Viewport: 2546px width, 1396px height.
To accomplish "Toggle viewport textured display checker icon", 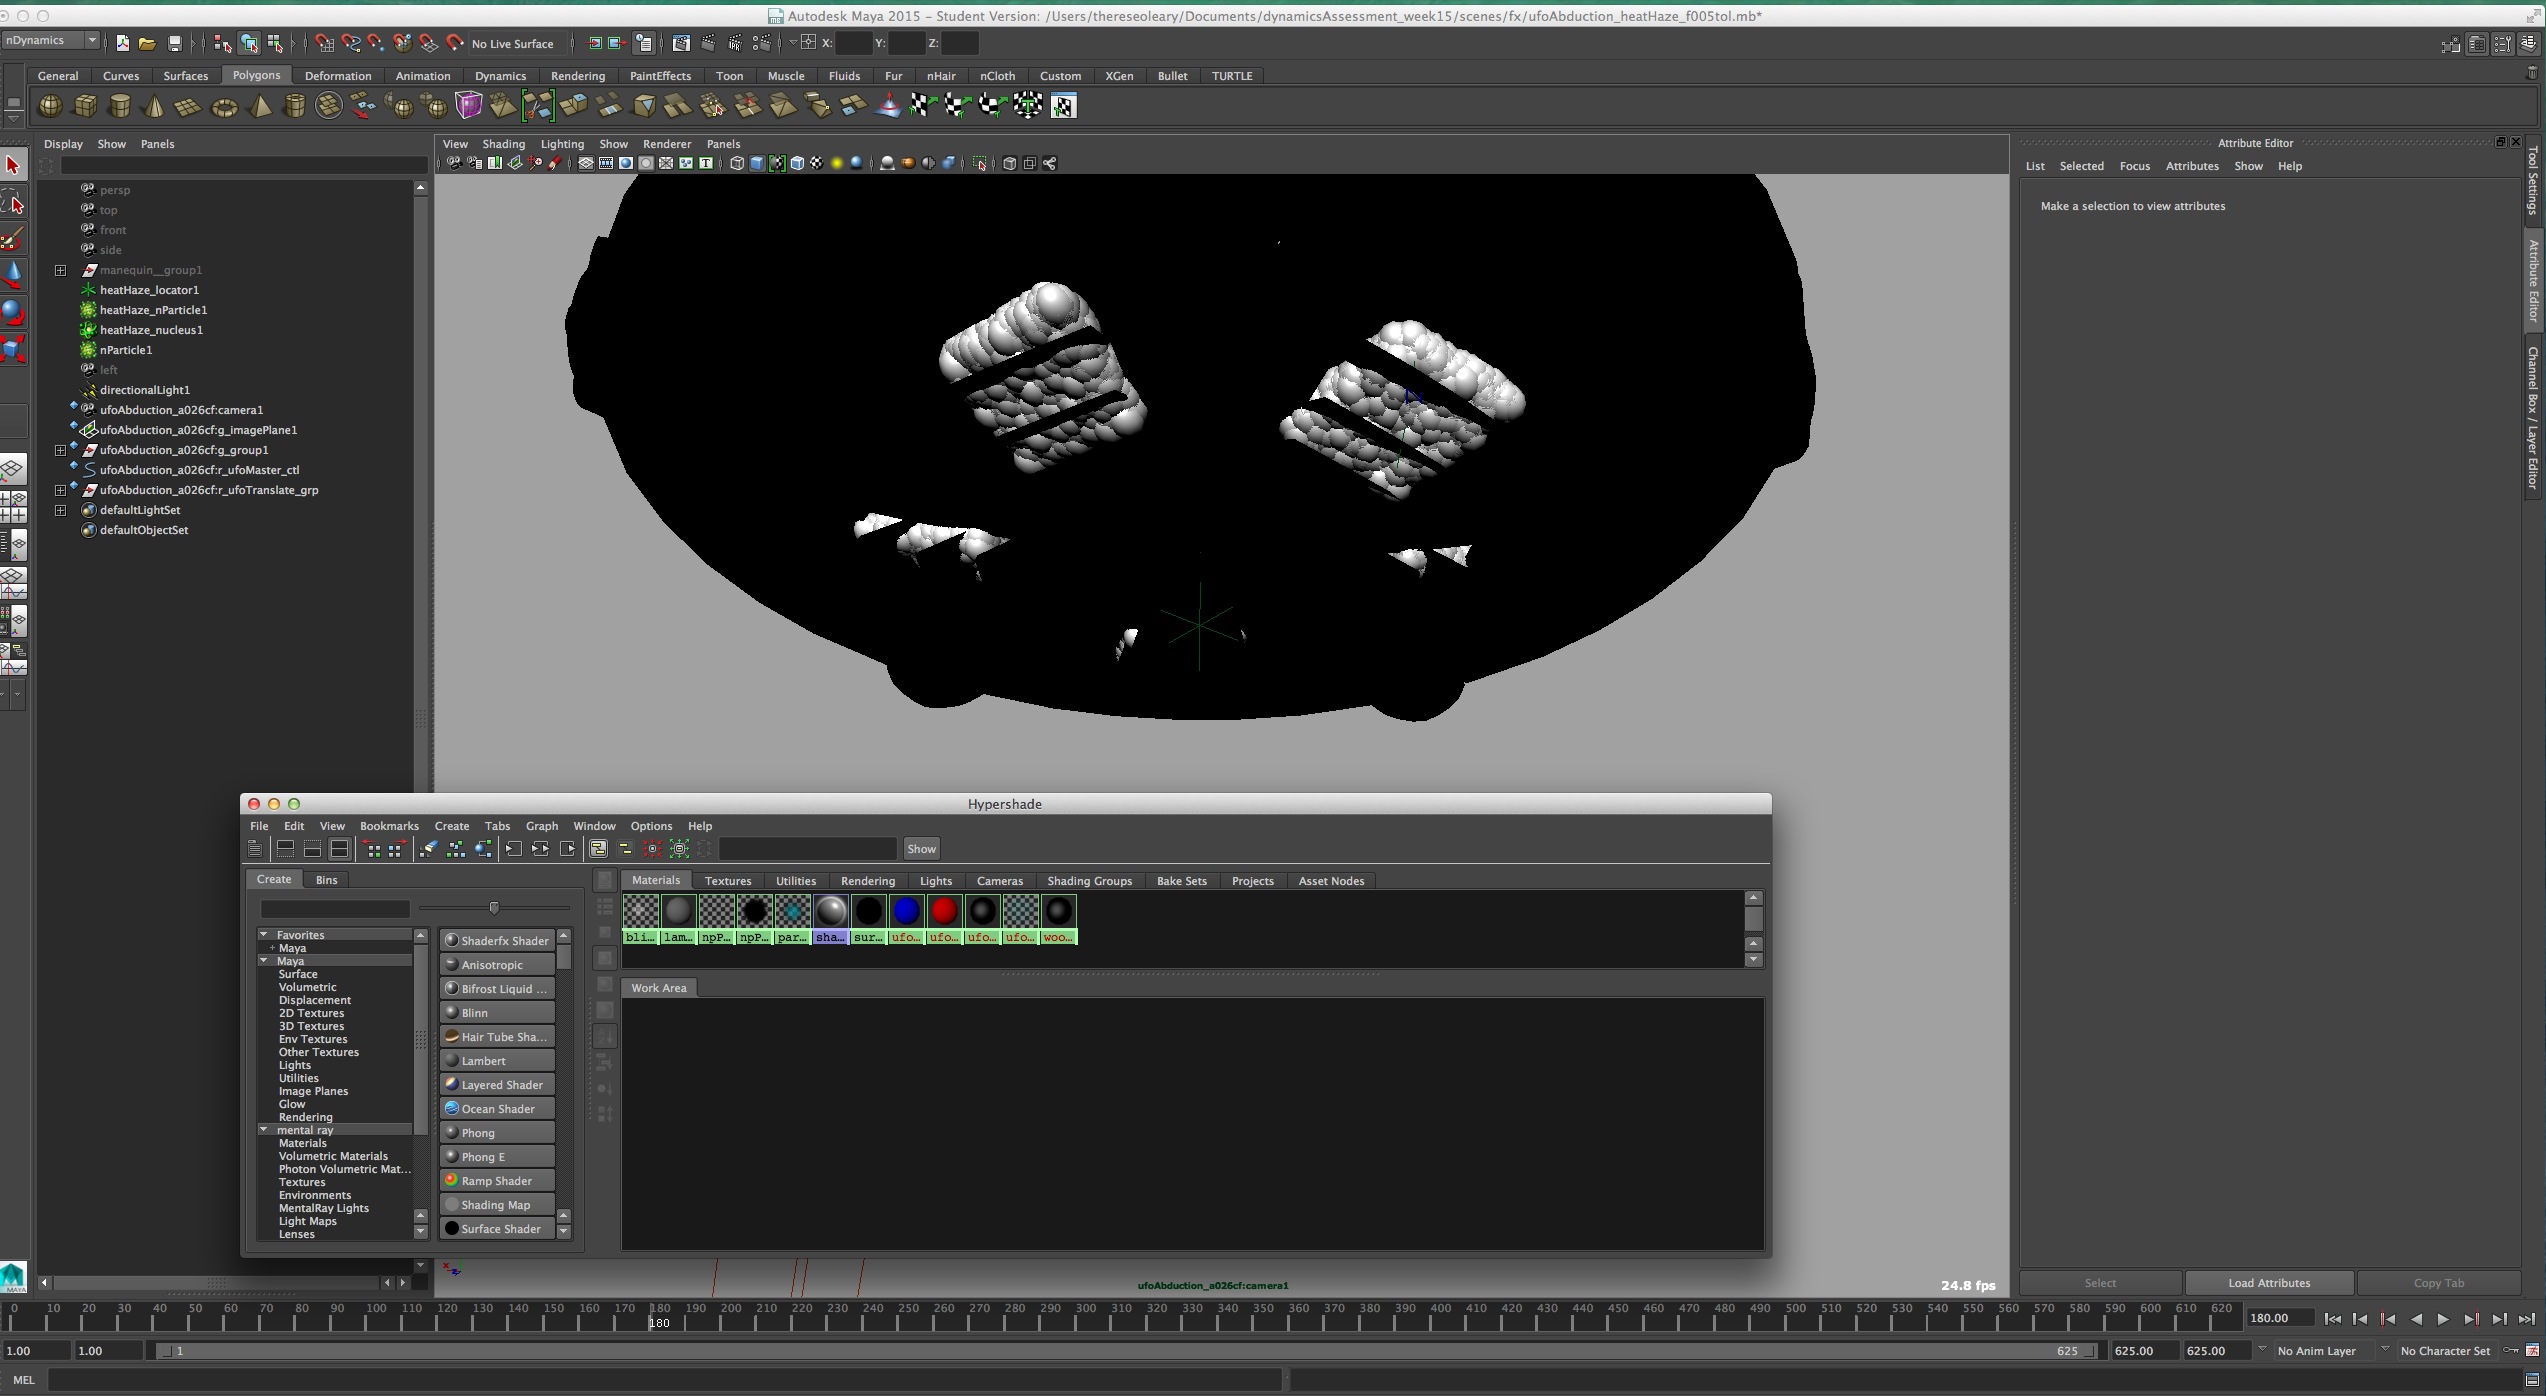I will click(817, 163).
